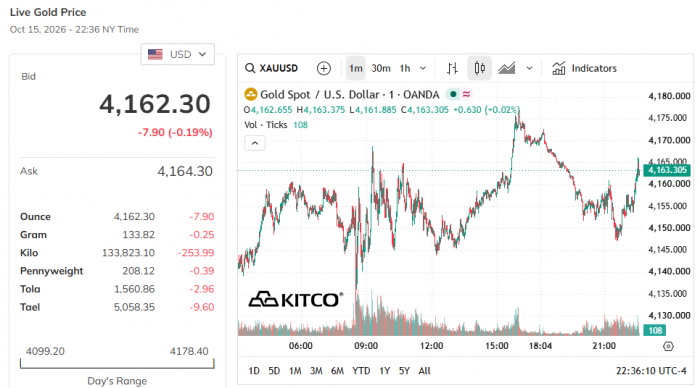Expand the interval dropdown chevron
Screen dimensions: 700x388
[423, 68]
